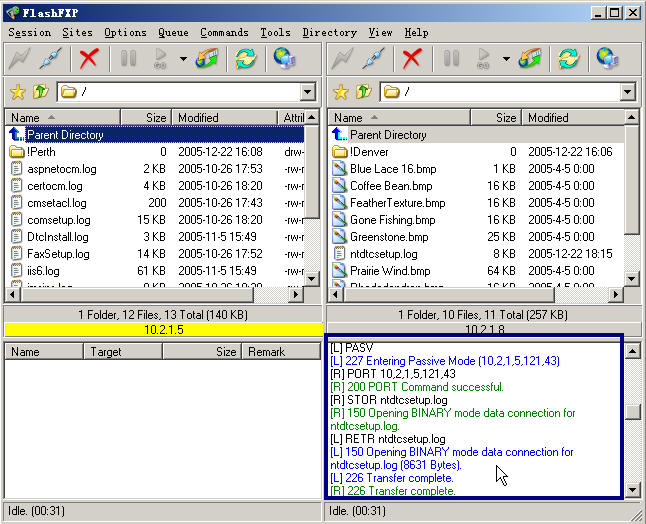
Task: Select comsetup.log file
Action: tap(155, 220)
